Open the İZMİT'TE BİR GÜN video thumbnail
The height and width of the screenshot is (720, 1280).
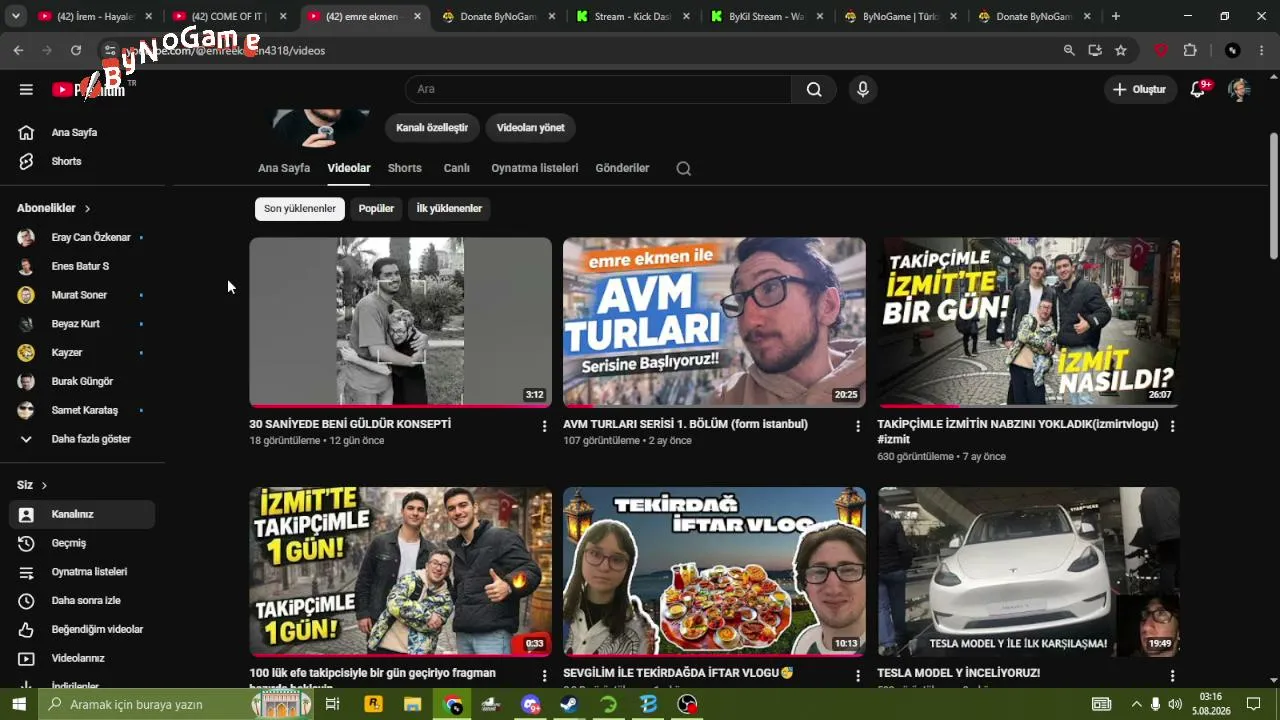(x=1029, y=322)
